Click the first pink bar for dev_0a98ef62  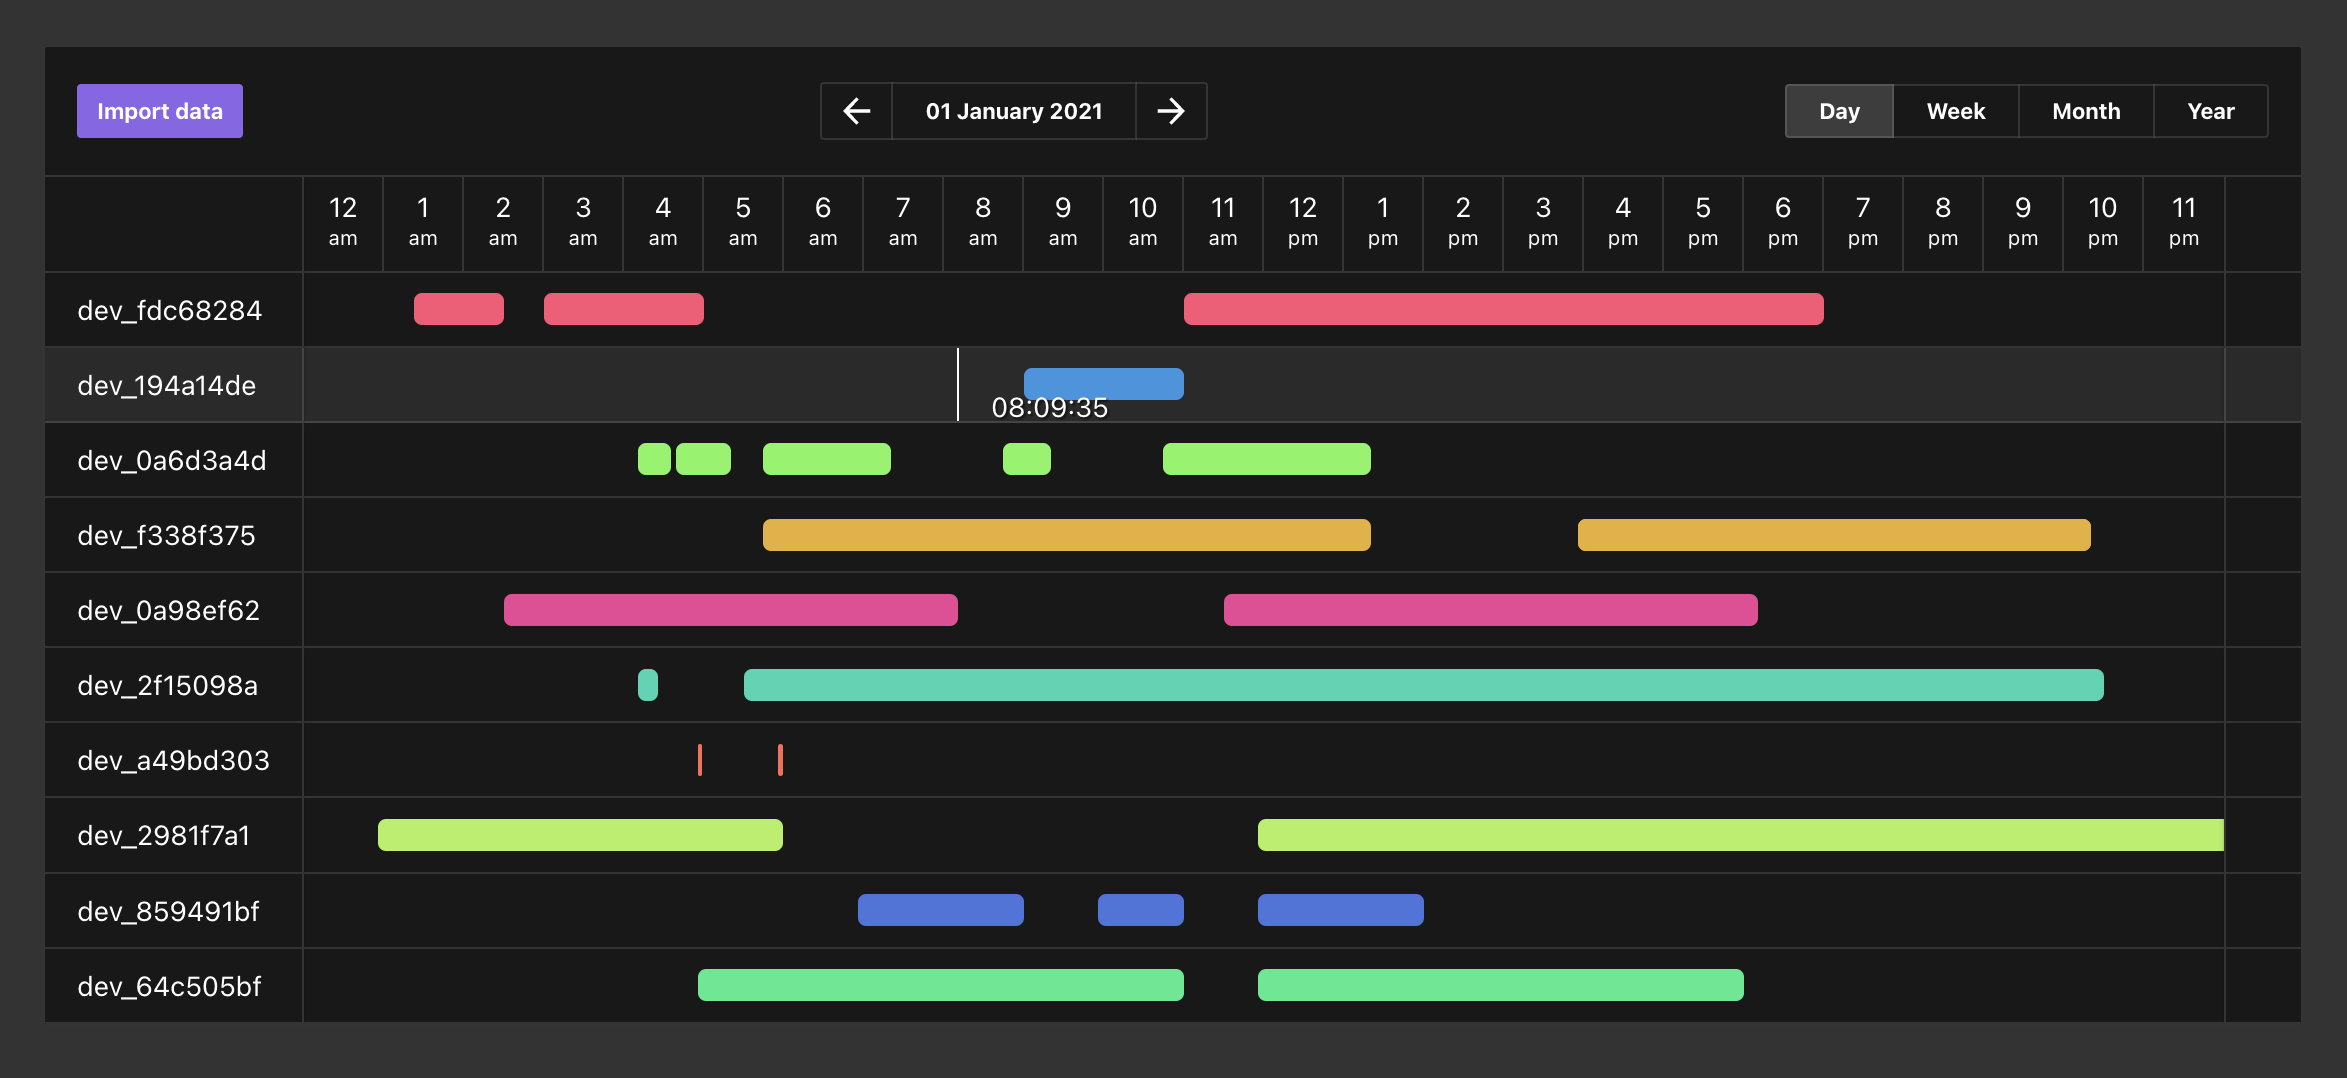(730, 610)
